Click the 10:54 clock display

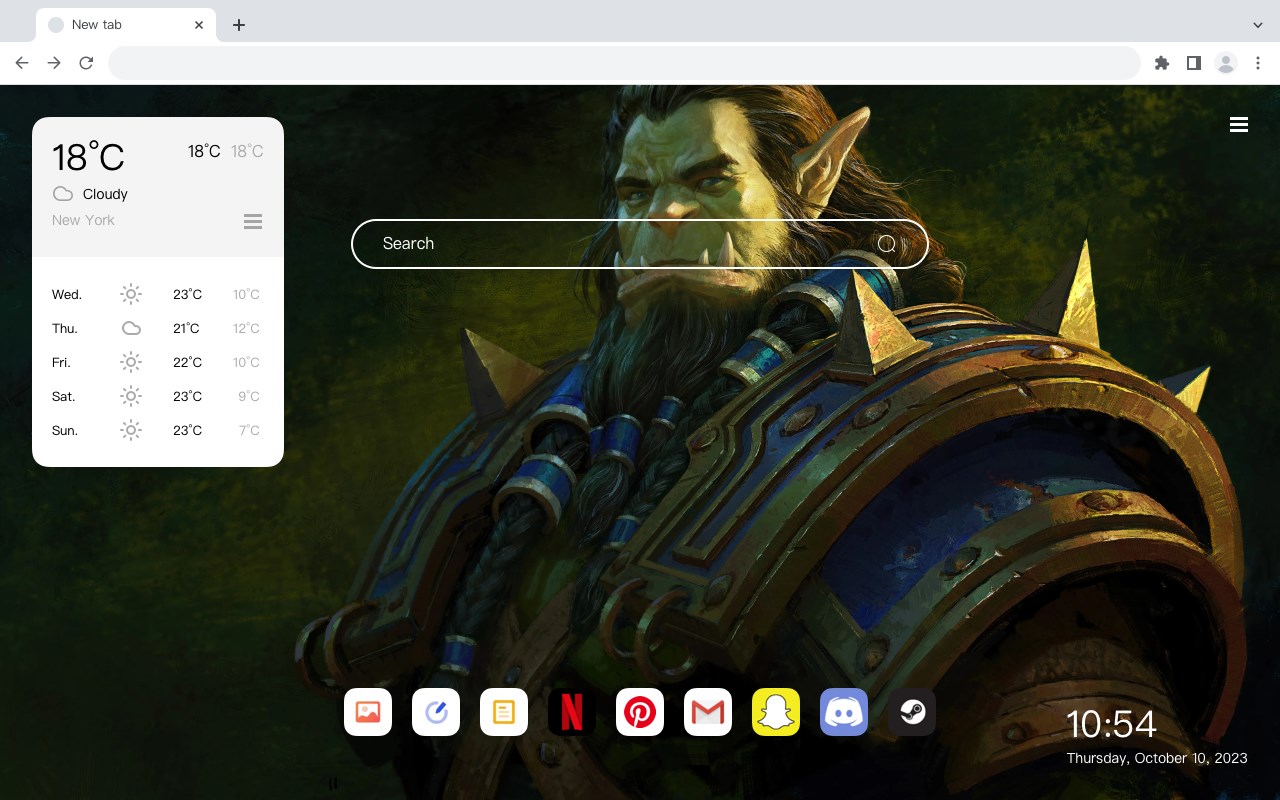pyautogui.click(x=1111, y=724)
